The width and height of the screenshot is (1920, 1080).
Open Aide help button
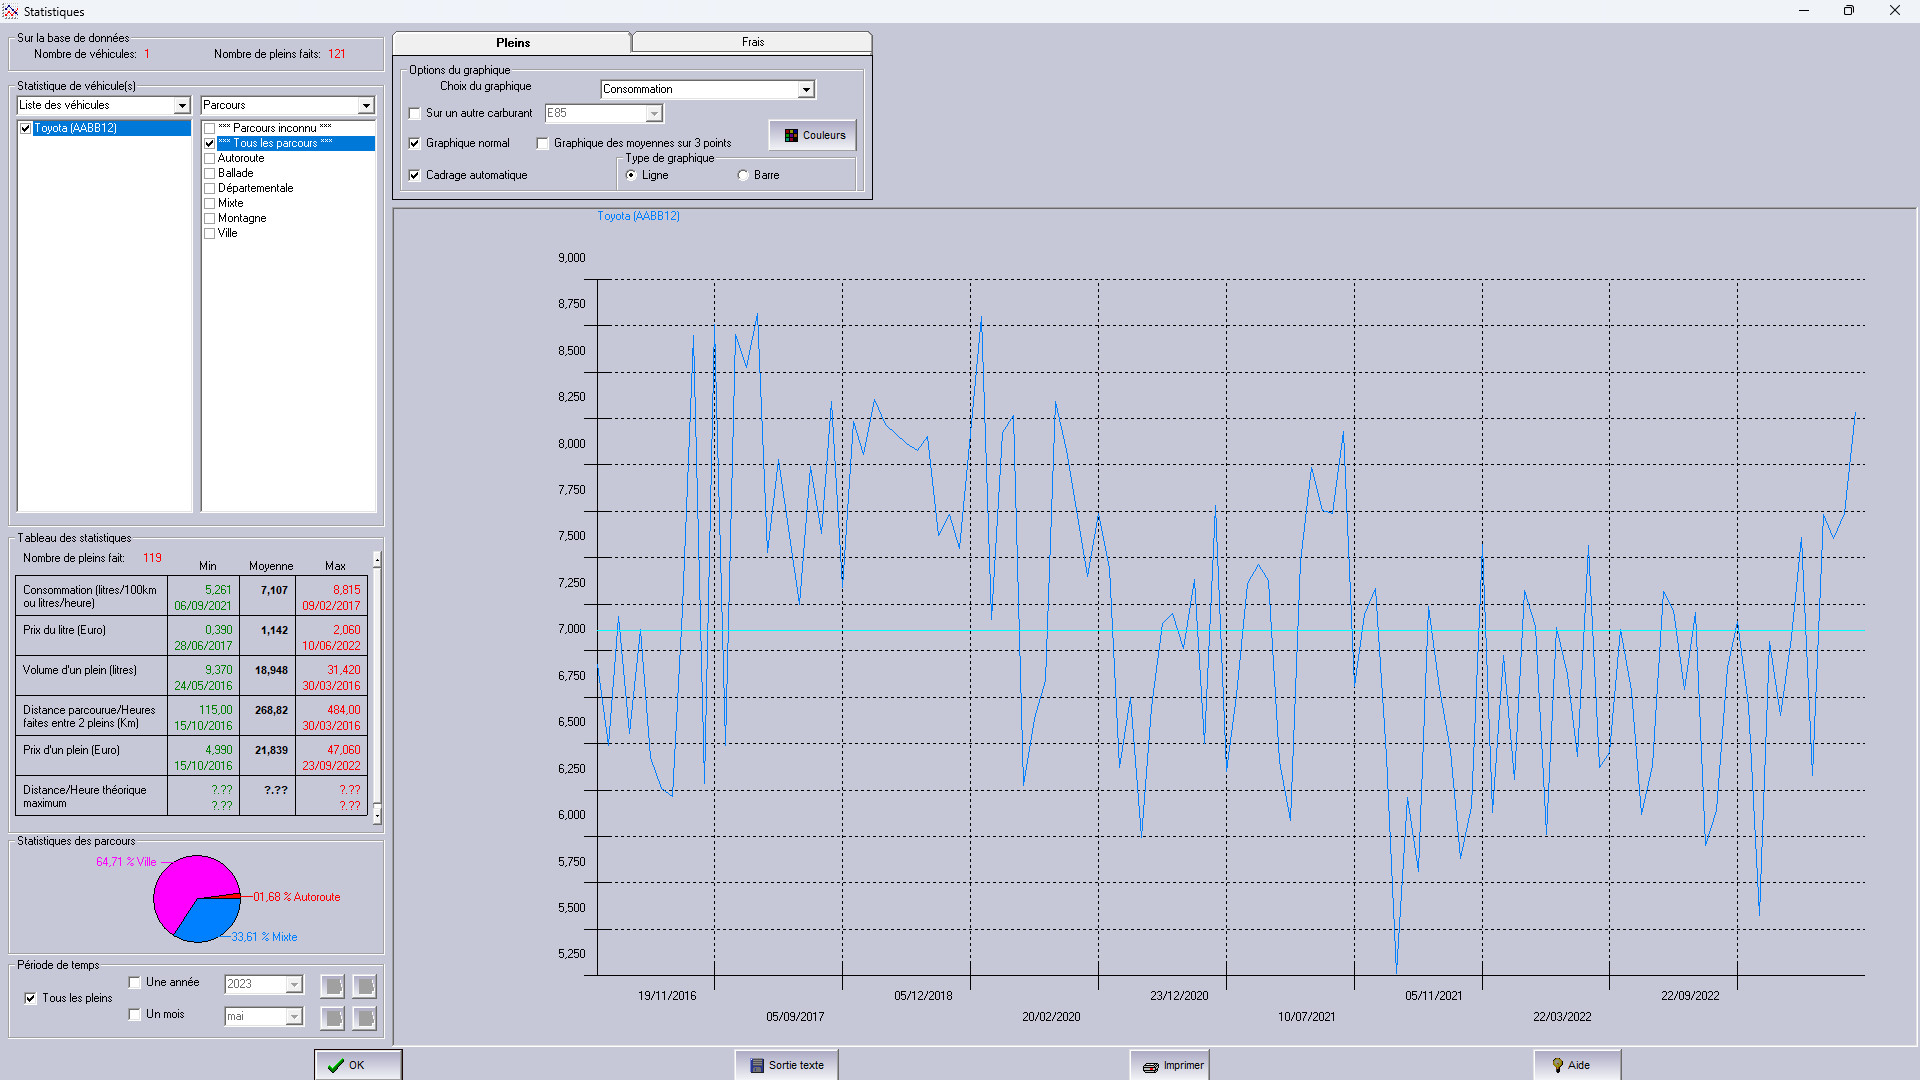tap(1576, 1064)
